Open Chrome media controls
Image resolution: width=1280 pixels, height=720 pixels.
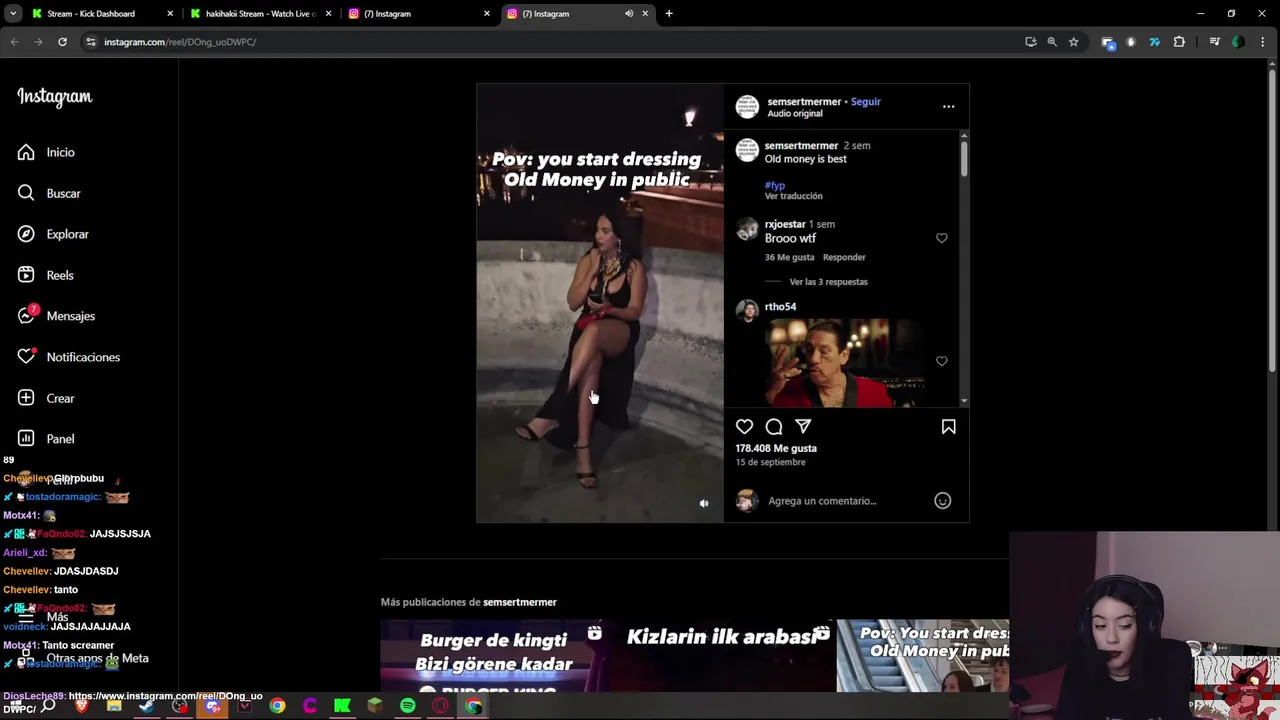1214,42
